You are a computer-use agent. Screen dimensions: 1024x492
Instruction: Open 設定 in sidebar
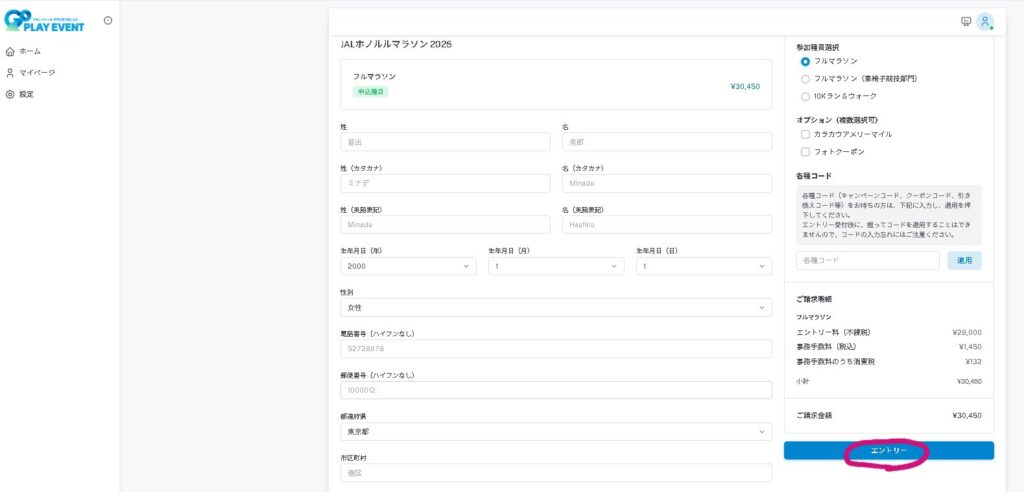point(26,94)
